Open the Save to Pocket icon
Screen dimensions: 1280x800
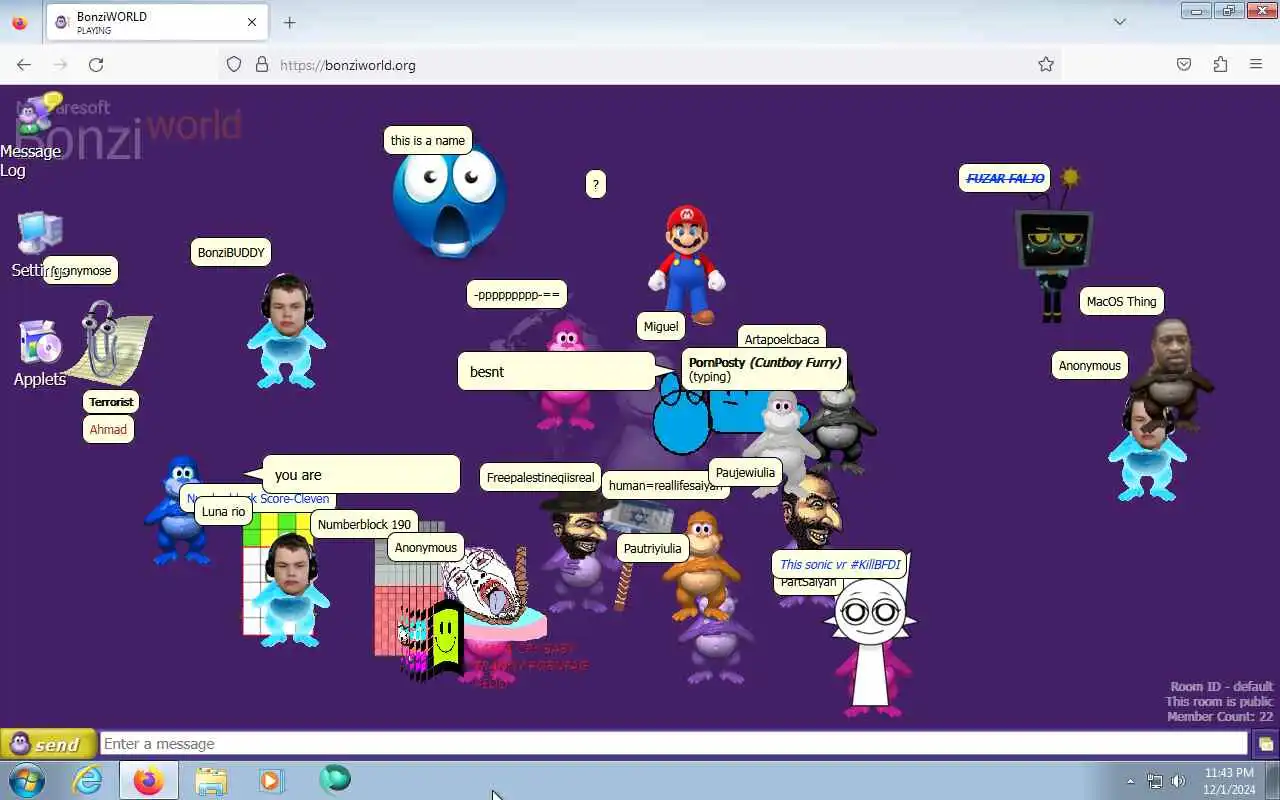tap(1184, 65)
